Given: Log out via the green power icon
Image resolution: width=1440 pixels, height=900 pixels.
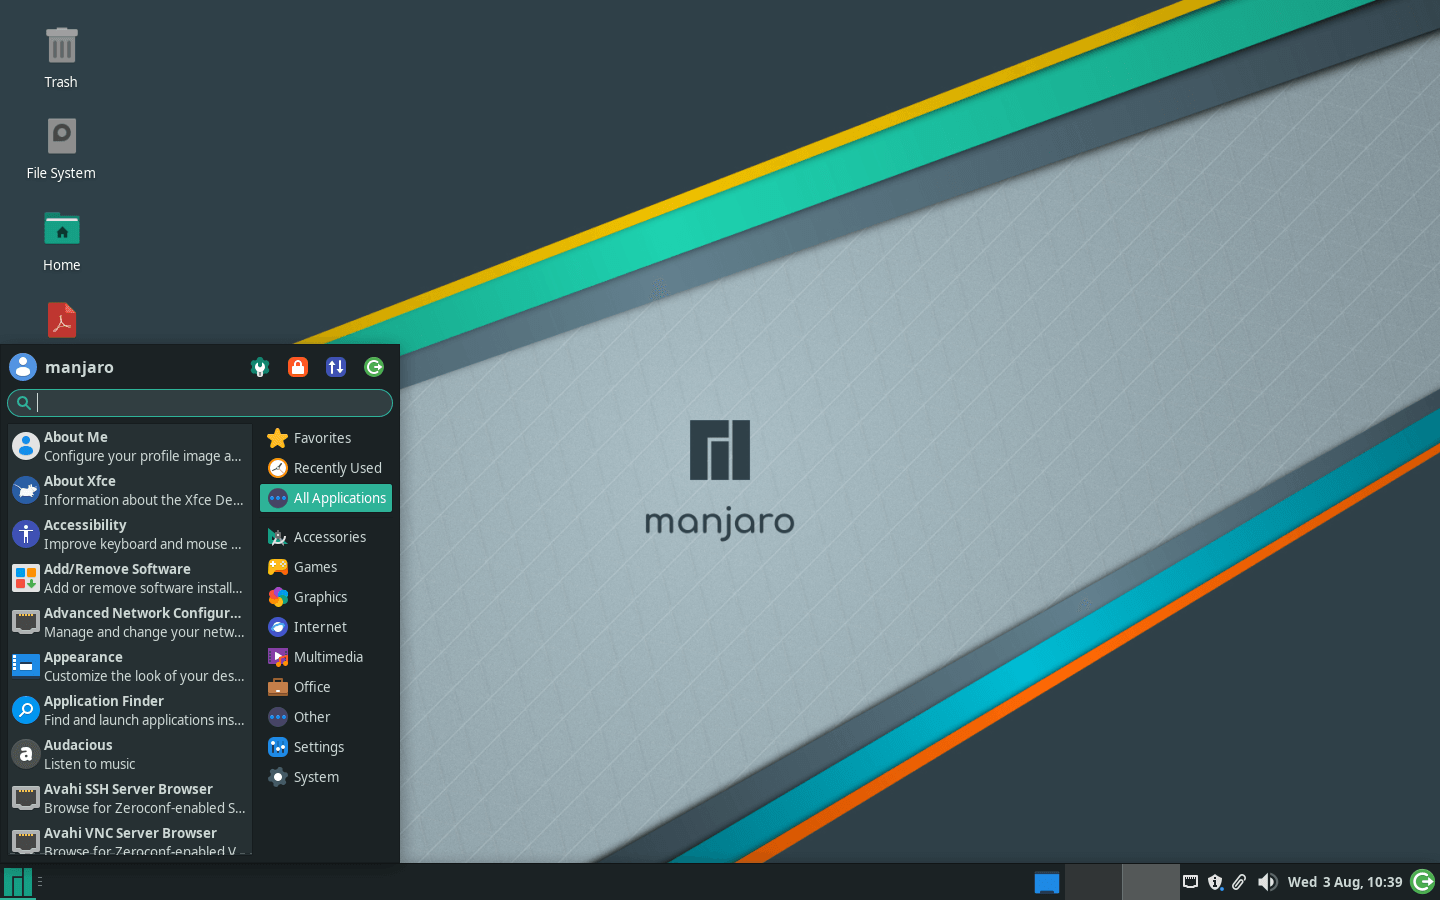Looking at the screenshot, I should coord(373,367).
